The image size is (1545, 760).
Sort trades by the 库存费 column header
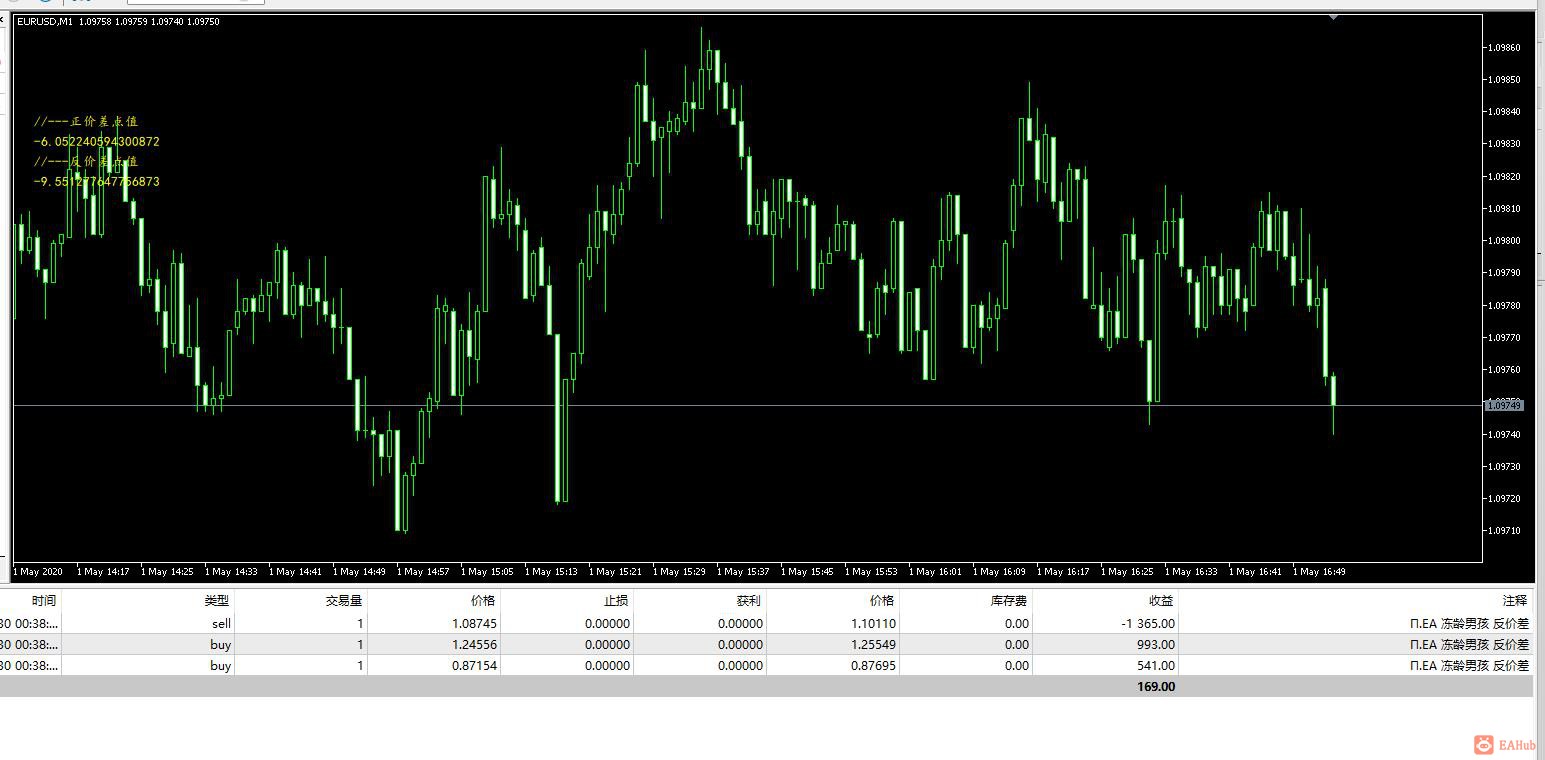coord(1007,600)
